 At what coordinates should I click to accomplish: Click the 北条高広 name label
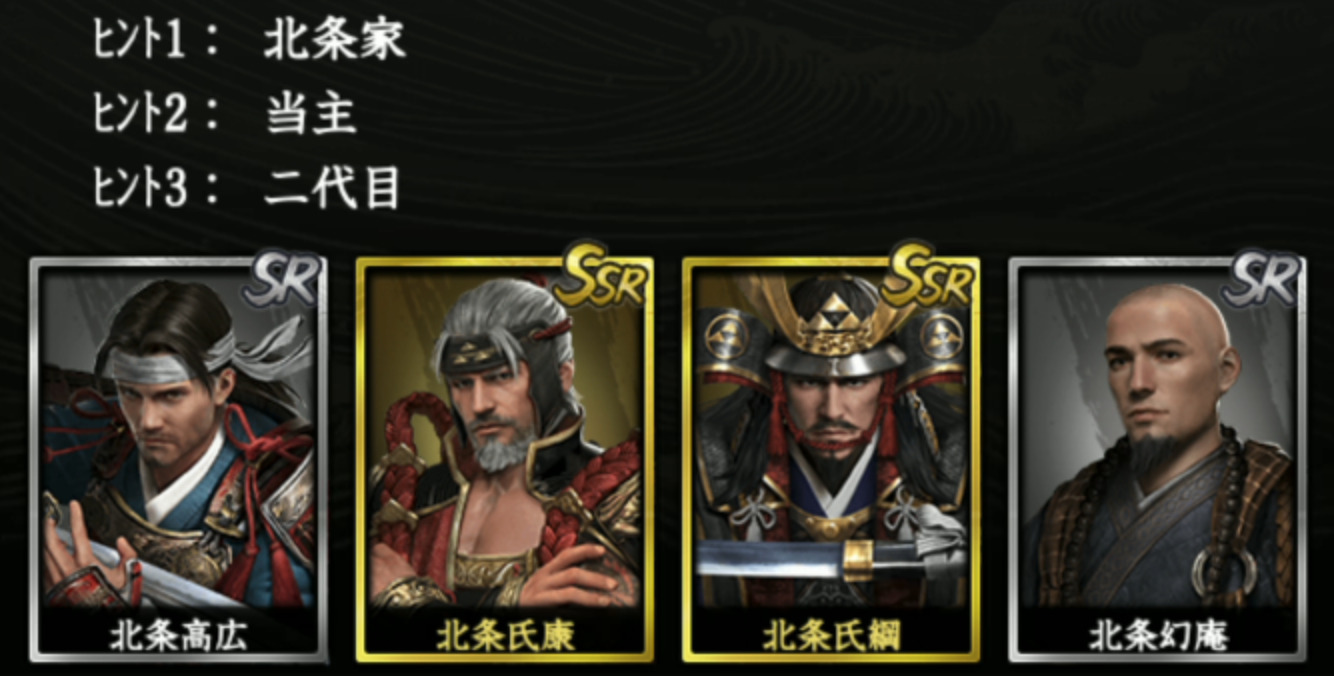(180, 634)
